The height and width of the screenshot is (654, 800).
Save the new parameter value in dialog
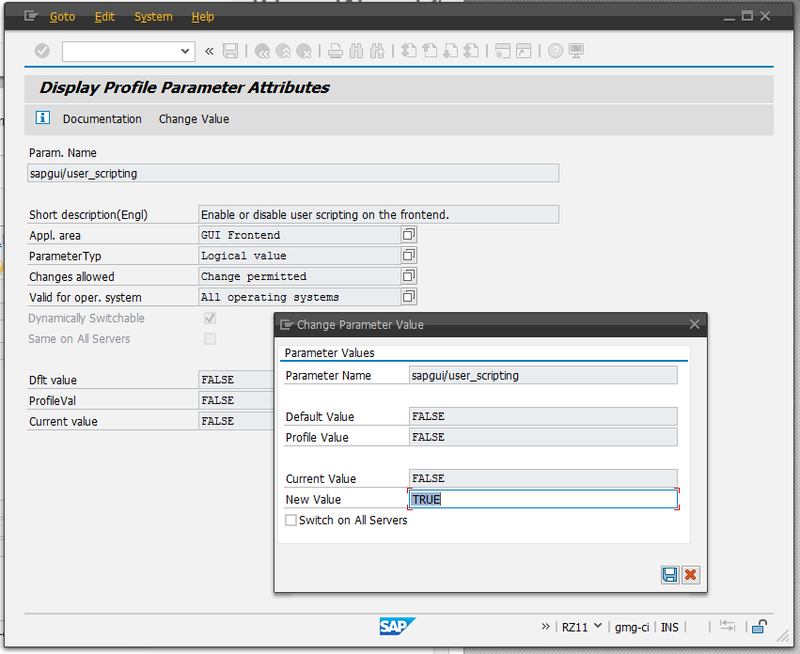click(x=670, y=575)
